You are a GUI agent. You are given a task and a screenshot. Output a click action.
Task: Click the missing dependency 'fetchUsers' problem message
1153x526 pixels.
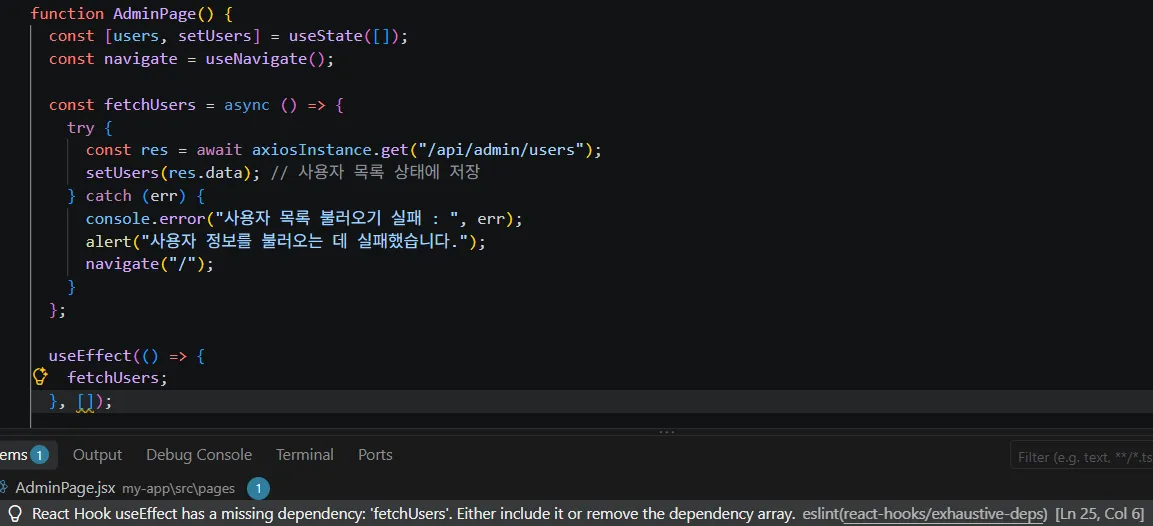[414, 513]
